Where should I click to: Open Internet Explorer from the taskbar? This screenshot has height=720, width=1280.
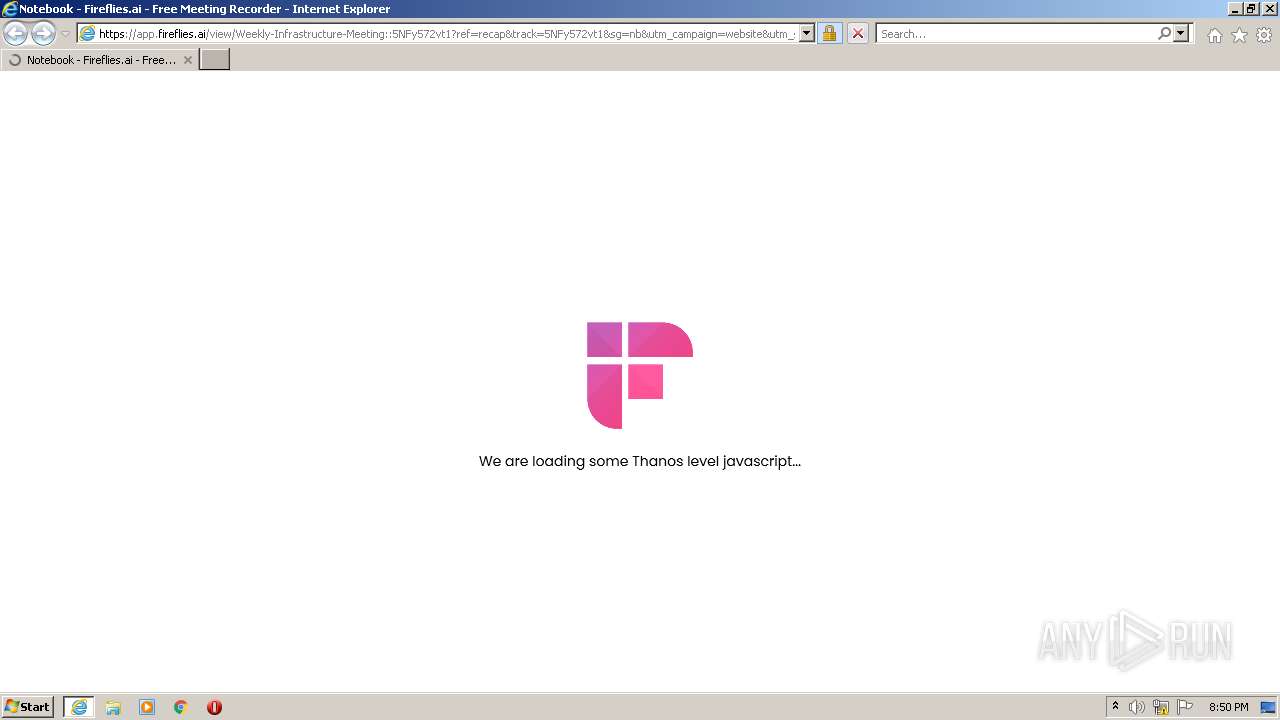click(x=79, y=707)
